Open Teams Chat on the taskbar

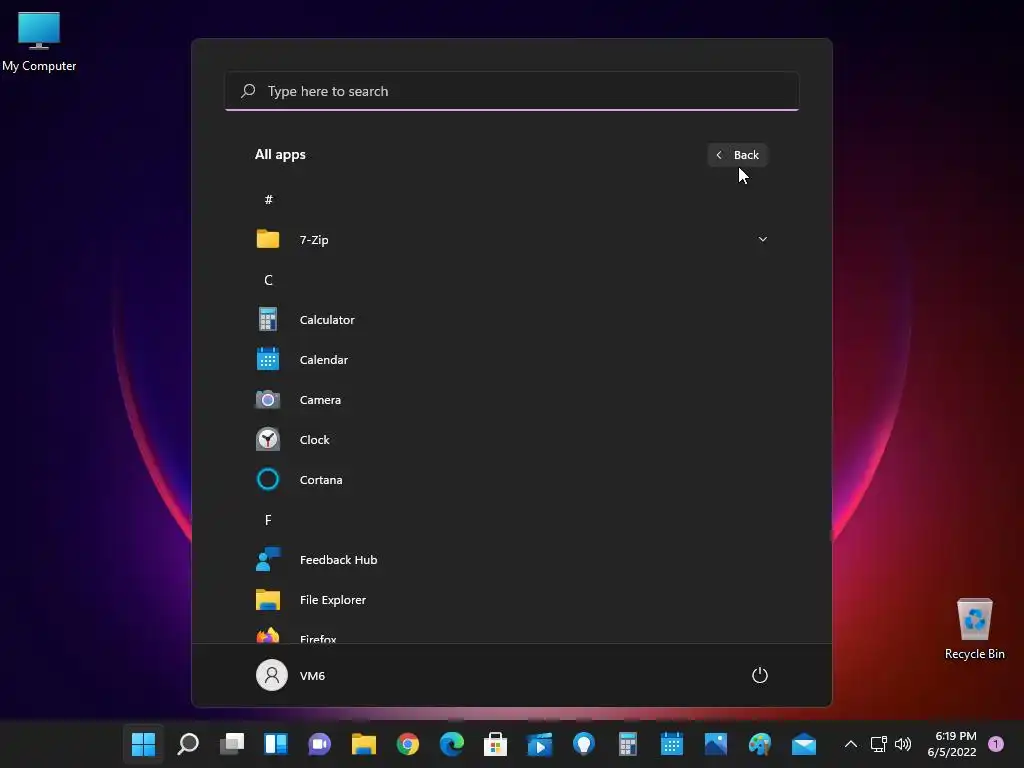point(319,743)
